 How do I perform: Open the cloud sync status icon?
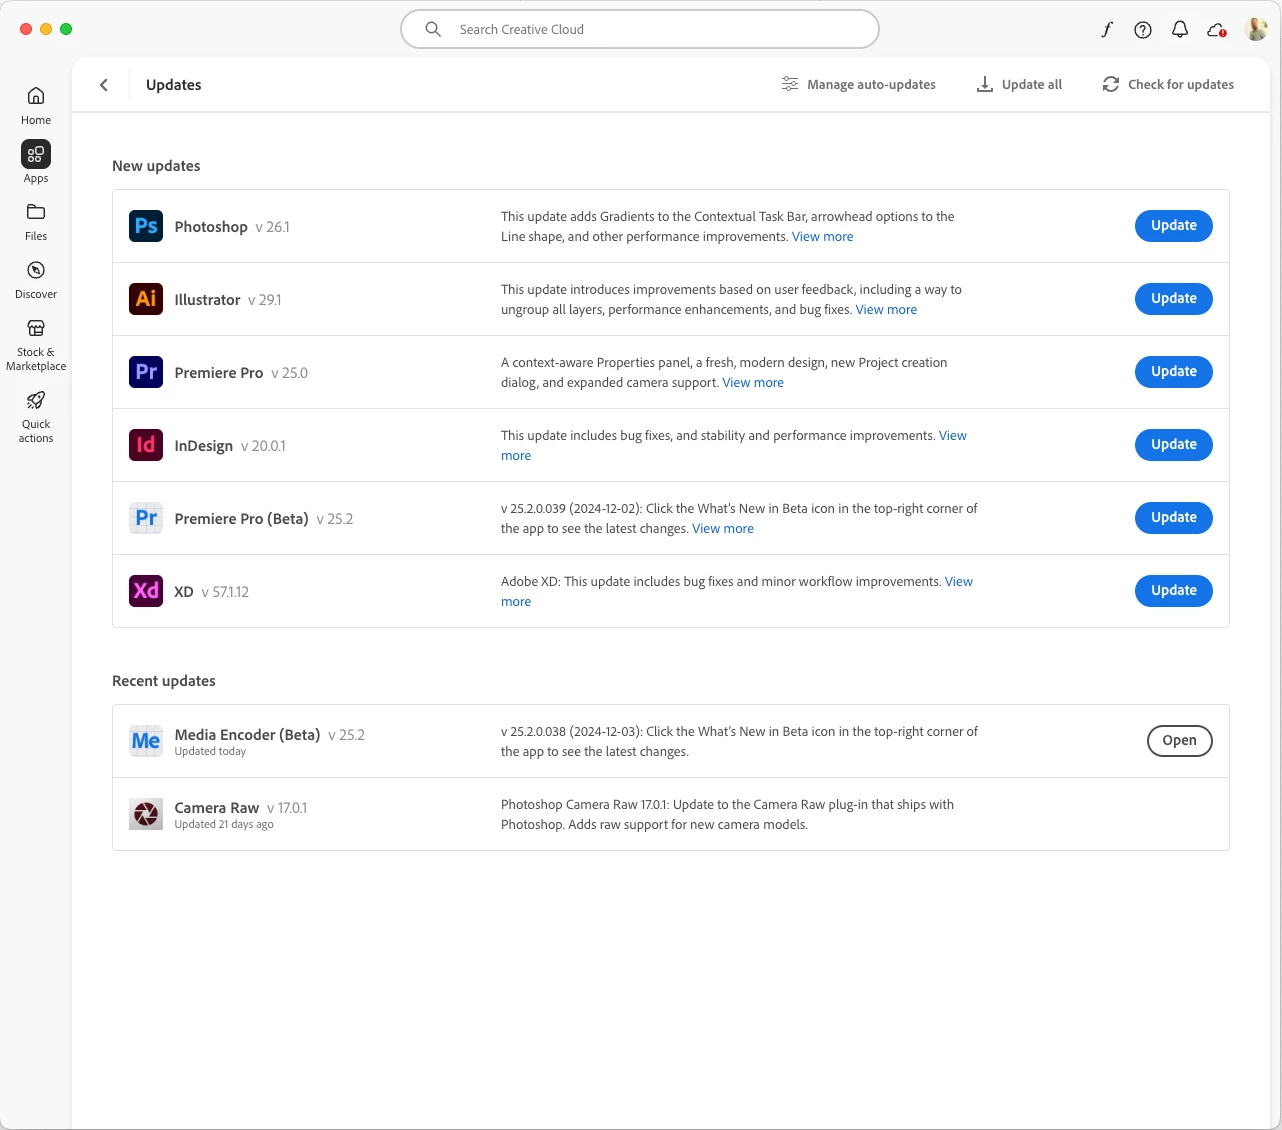click(x=1217, y=30)
